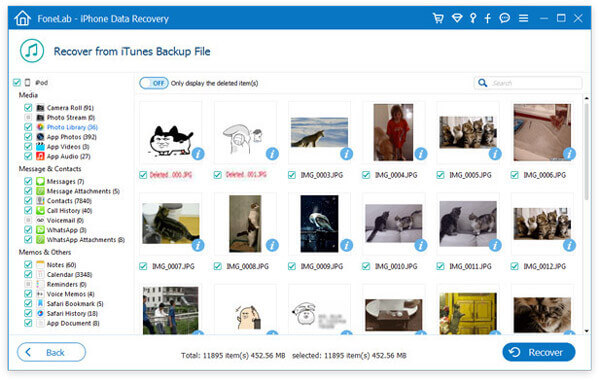Select the IMG_0004.JPG child thumbnail
600x381 pixels.
[393, 132]
